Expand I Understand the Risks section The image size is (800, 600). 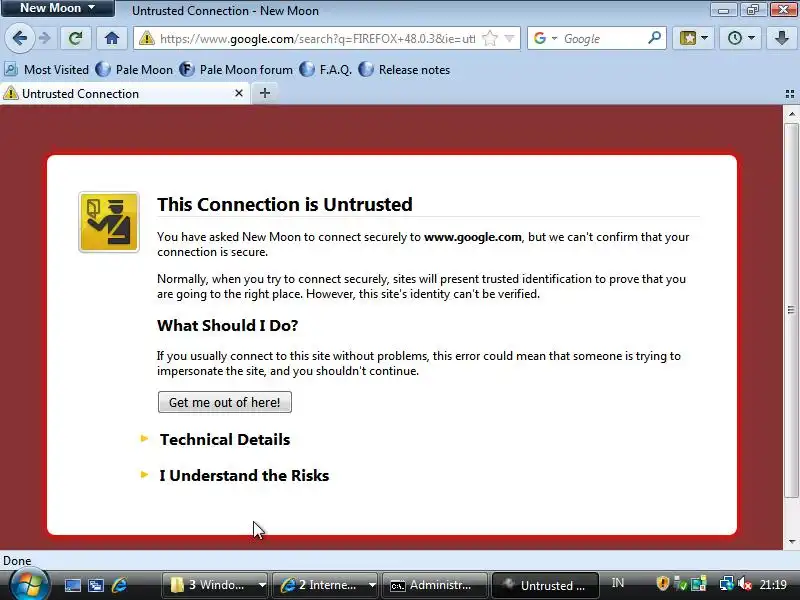point(244,476)
